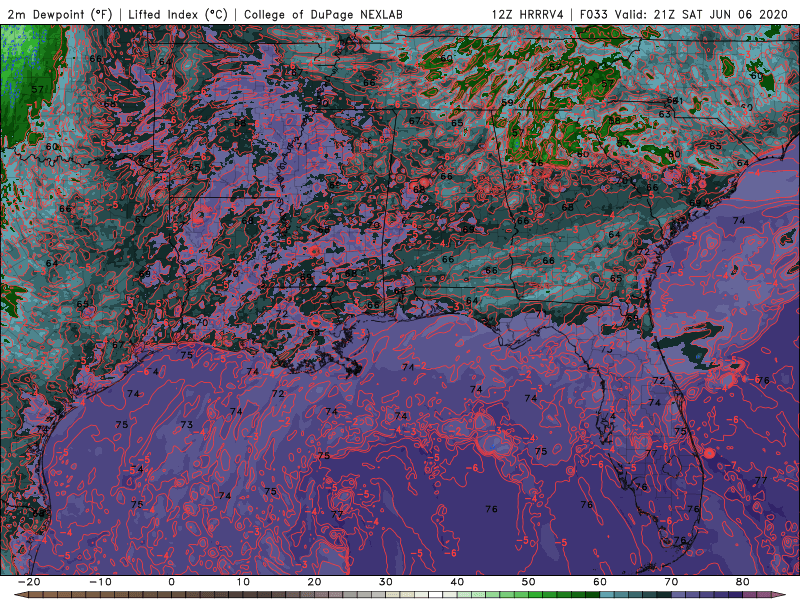Click the '12Z HRRRV4' model run label

(x=528, y=15)
